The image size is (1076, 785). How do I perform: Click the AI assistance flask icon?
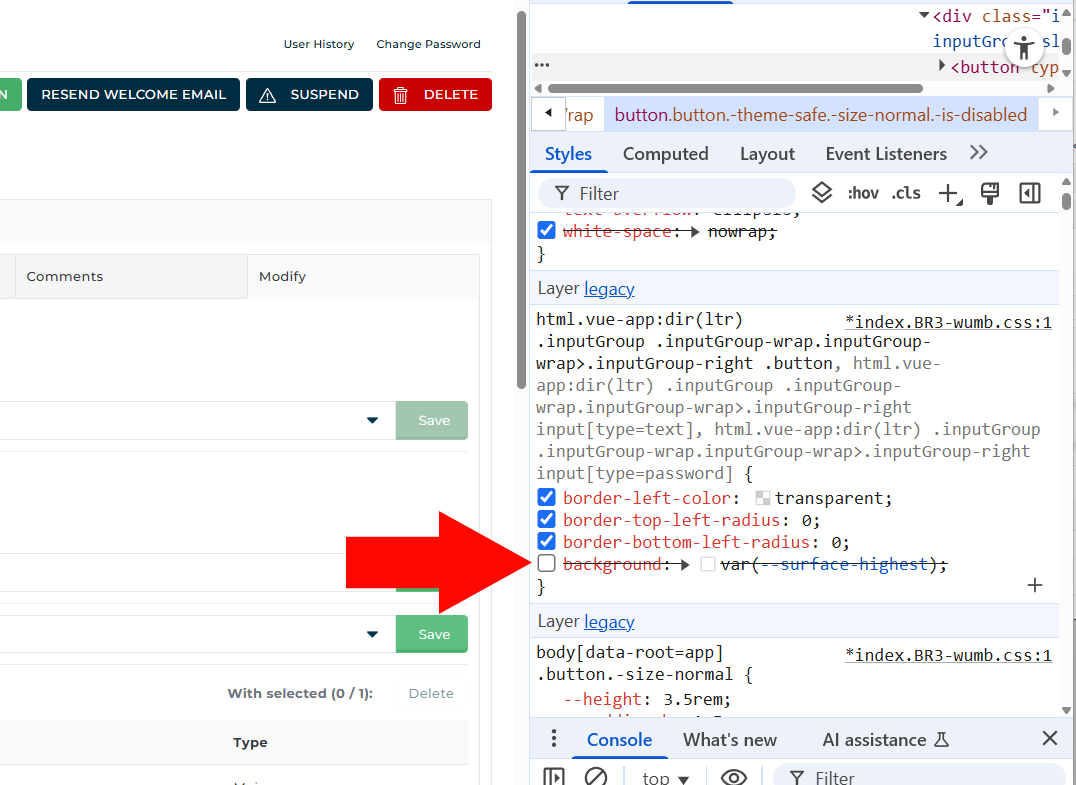(x=942, y=740)
